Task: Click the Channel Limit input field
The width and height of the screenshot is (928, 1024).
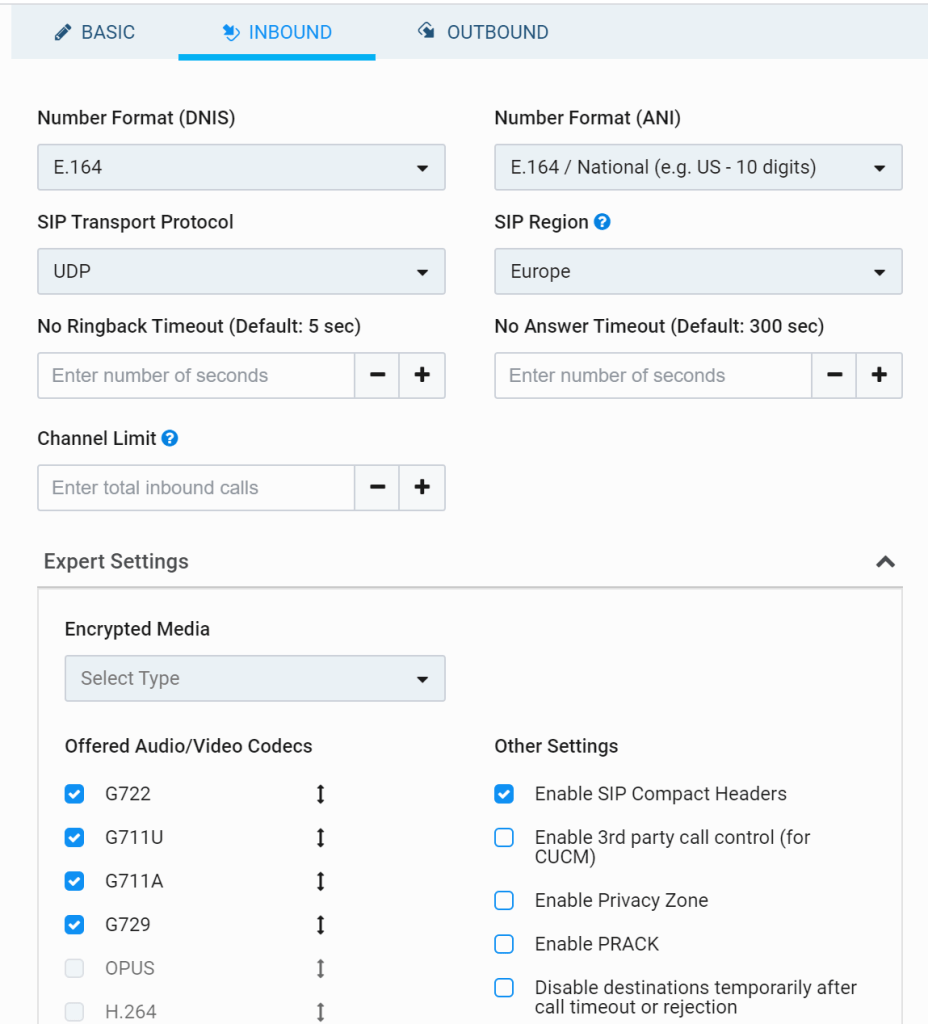Action: (x=196, y=488)
